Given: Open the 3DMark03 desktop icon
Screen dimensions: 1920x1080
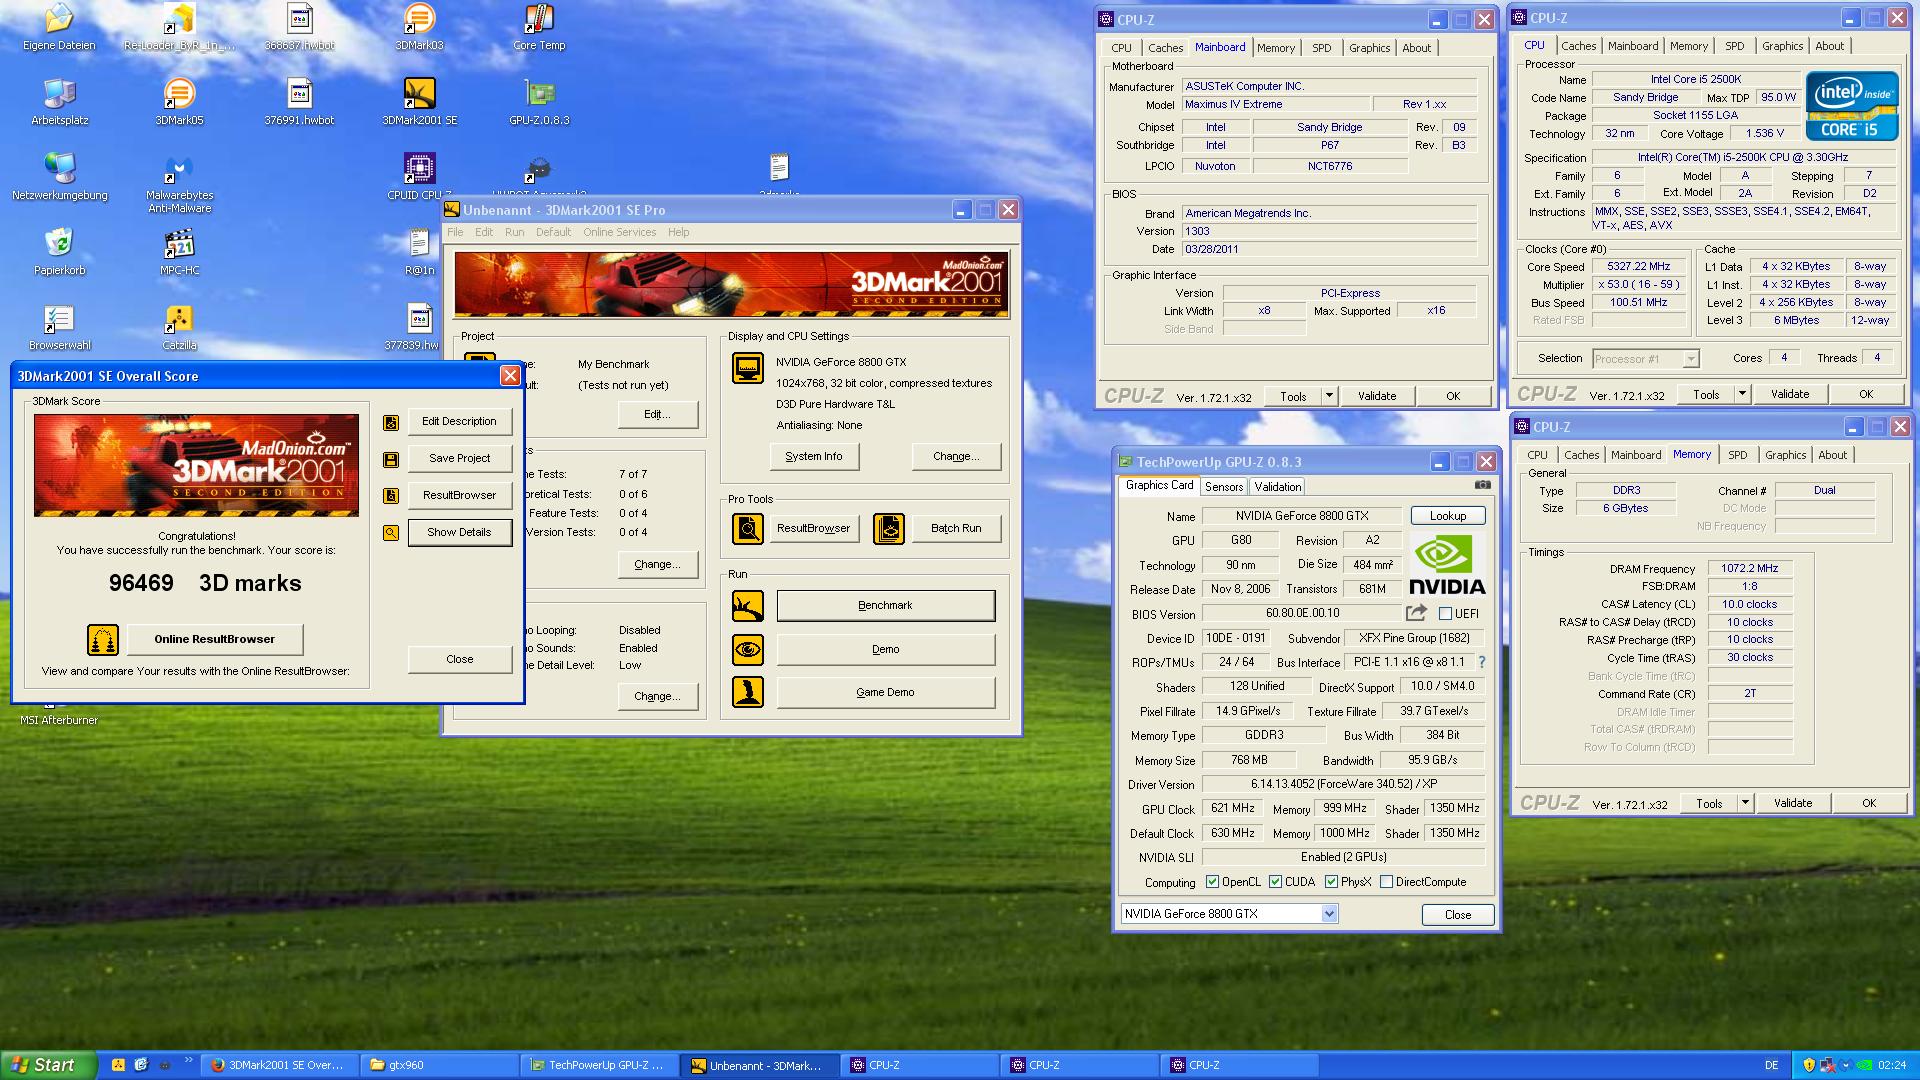Looking at the screenshot, I should tap(419, 27).
